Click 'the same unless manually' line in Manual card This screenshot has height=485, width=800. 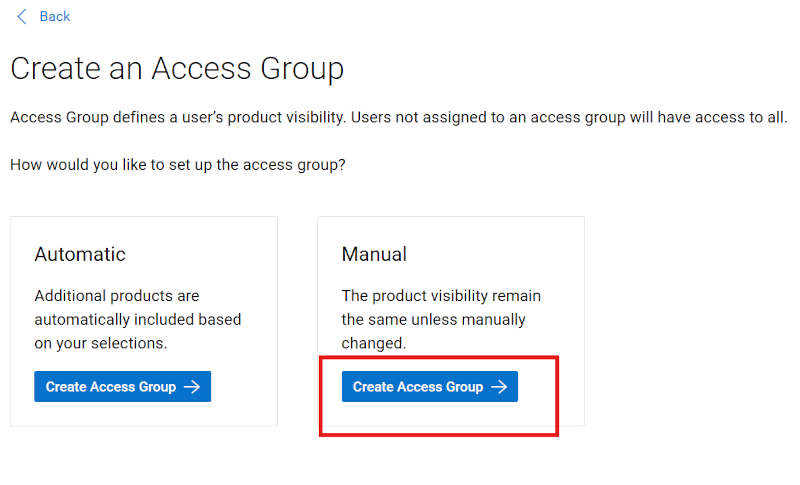point(433,320)
